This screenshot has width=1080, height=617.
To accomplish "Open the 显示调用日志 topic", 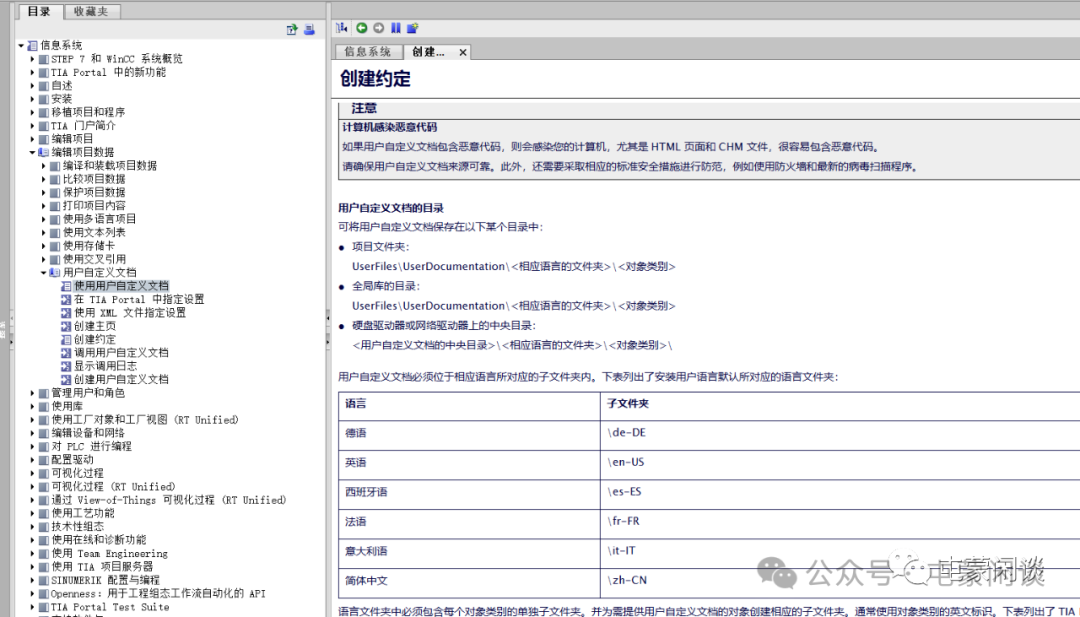I will coord(105,366).
